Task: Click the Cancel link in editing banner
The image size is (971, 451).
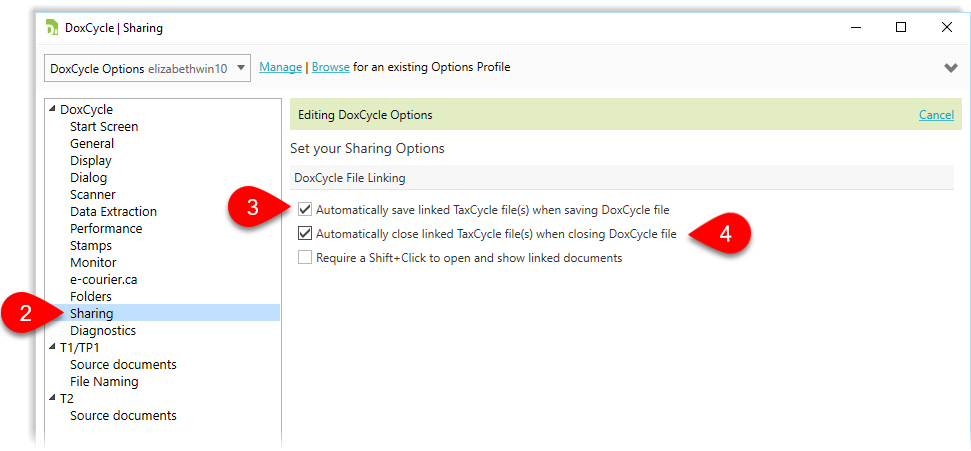Action: coord(936,115)
